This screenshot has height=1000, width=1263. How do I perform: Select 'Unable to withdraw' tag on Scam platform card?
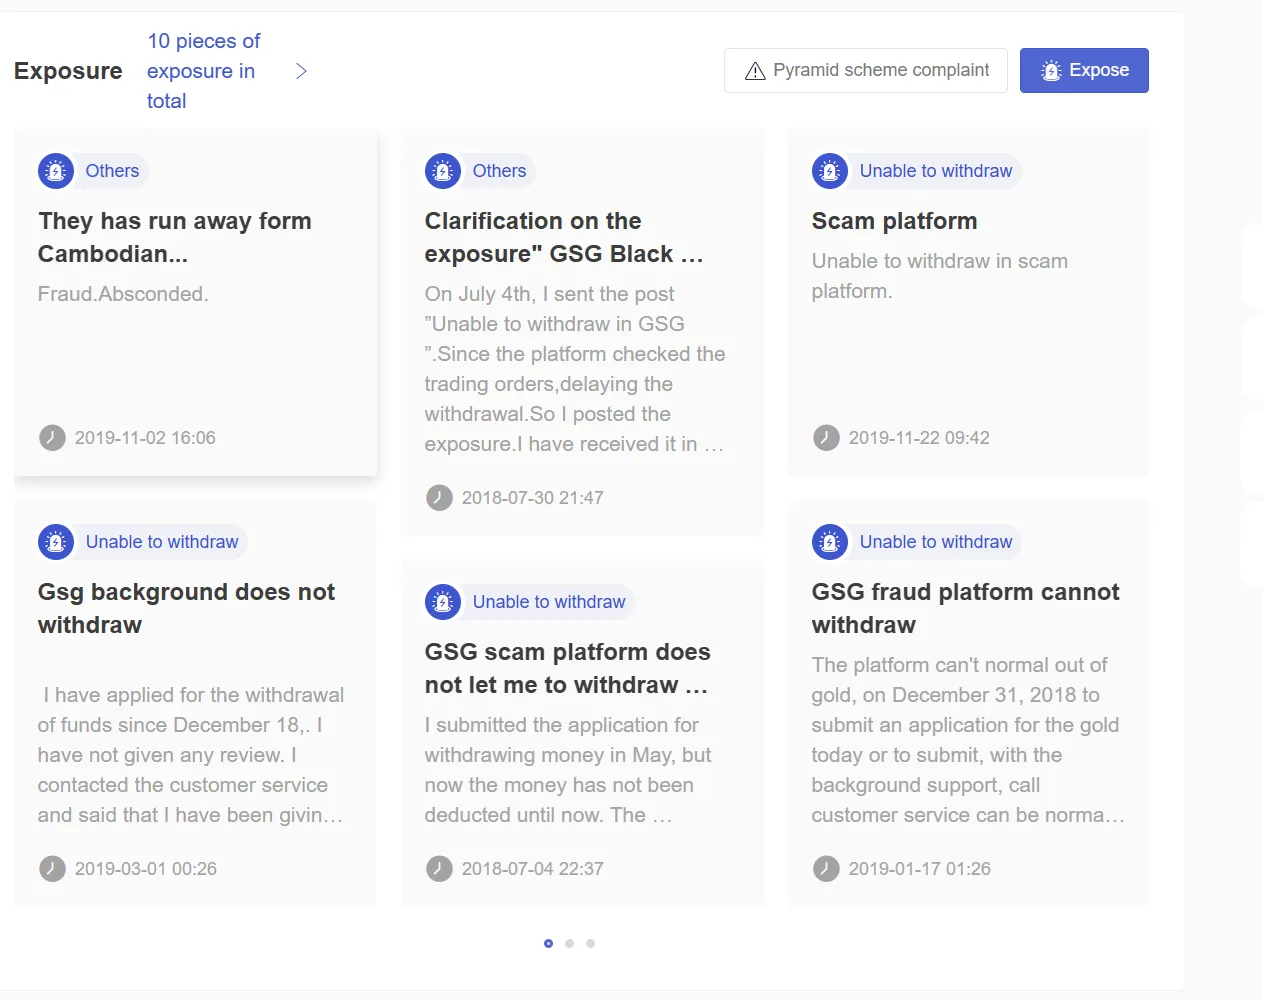coord(936,171)
